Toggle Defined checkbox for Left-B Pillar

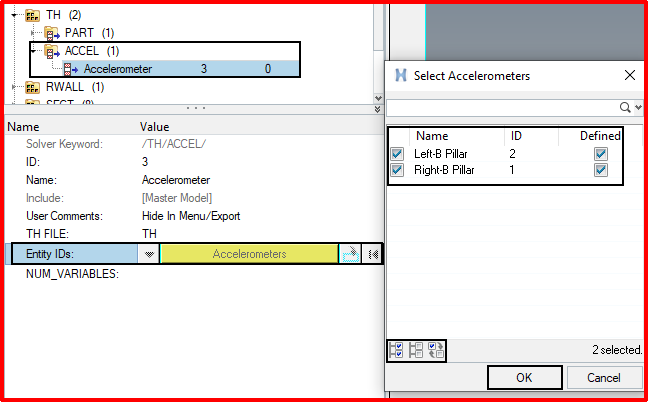coord(600,154)
